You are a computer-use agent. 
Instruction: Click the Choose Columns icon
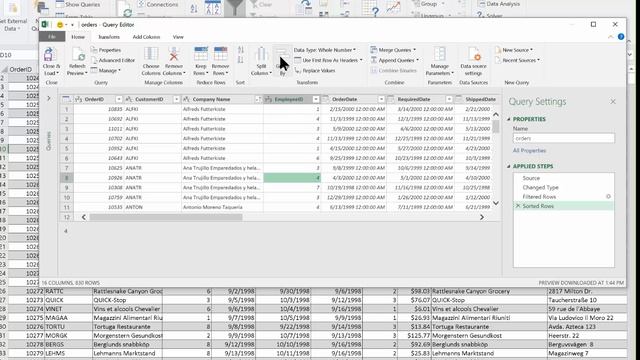coord(151,54)
